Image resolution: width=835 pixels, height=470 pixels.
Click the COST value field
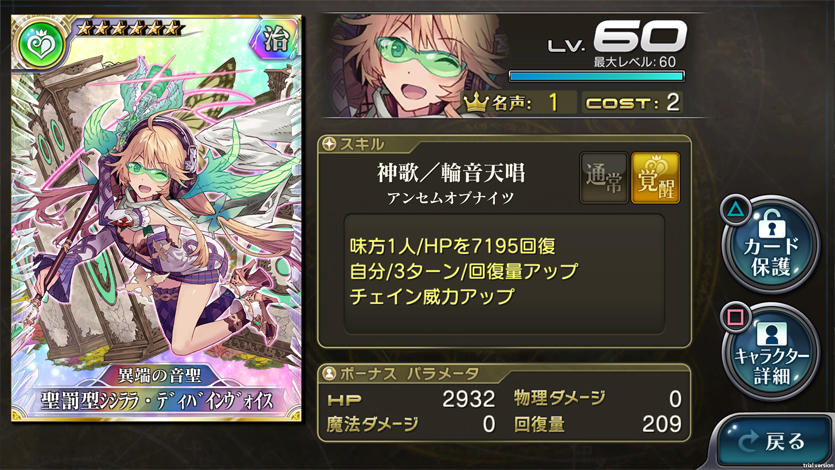(633, 102)
